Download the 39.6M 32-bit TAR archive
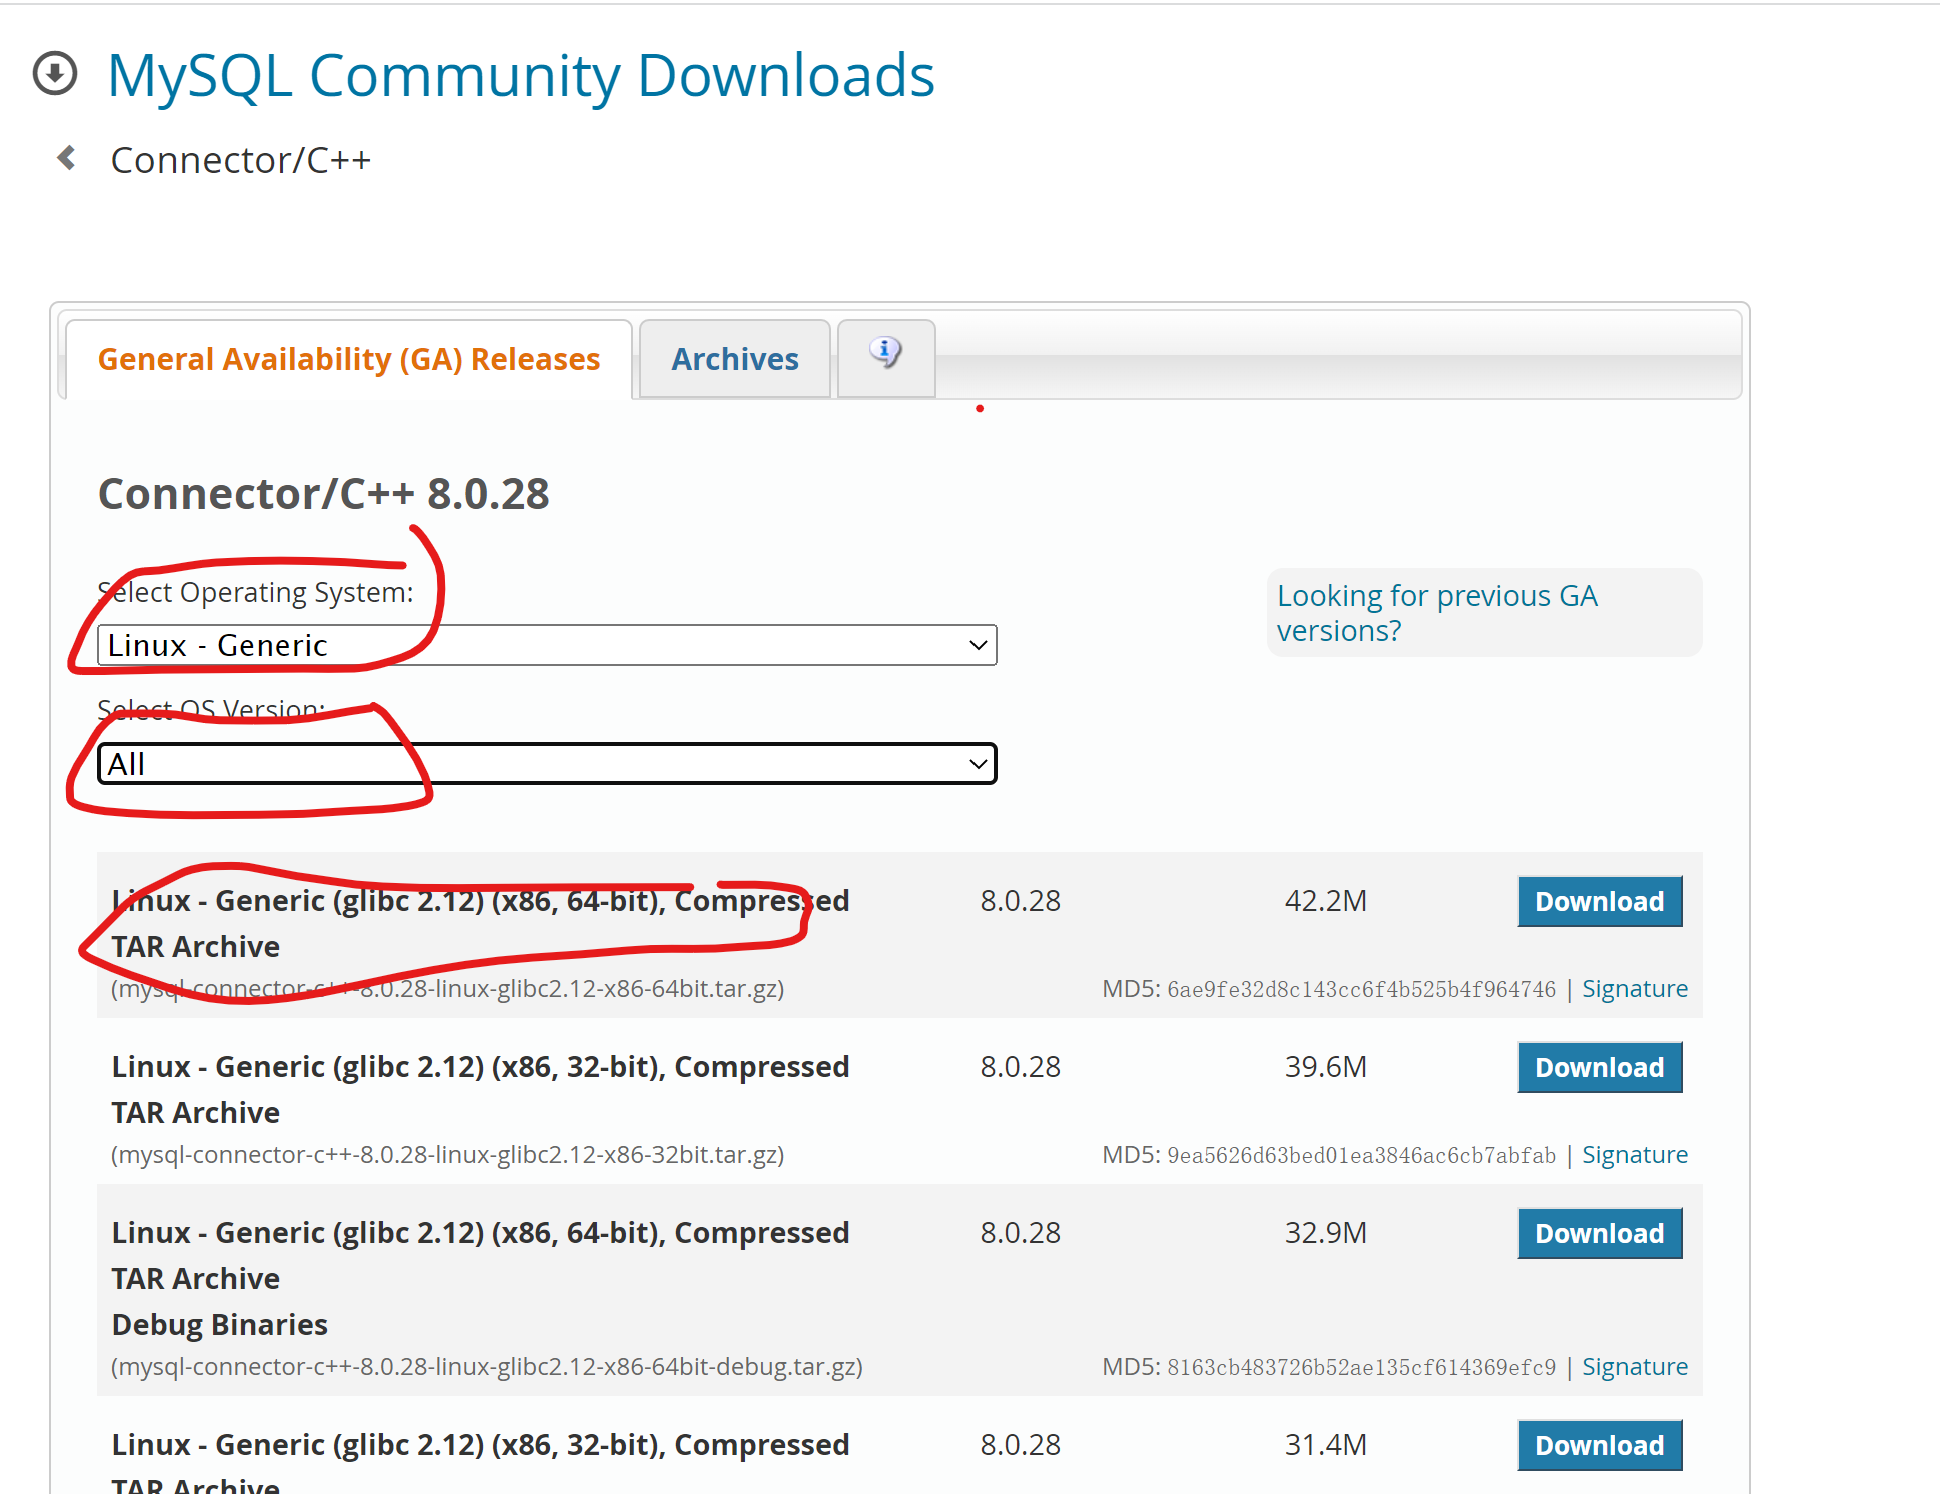 click(x=1598, y=1067)
